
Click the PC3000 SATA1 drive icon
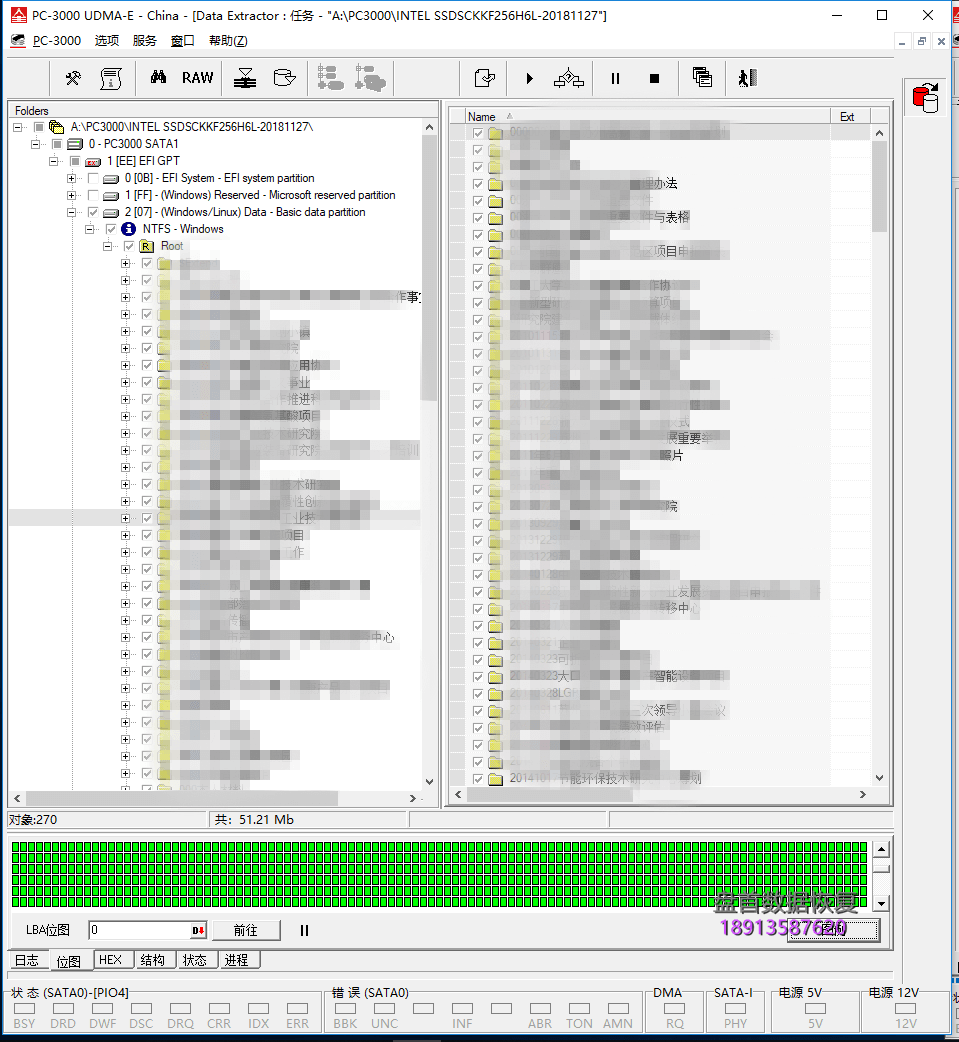tap(75, 144)
